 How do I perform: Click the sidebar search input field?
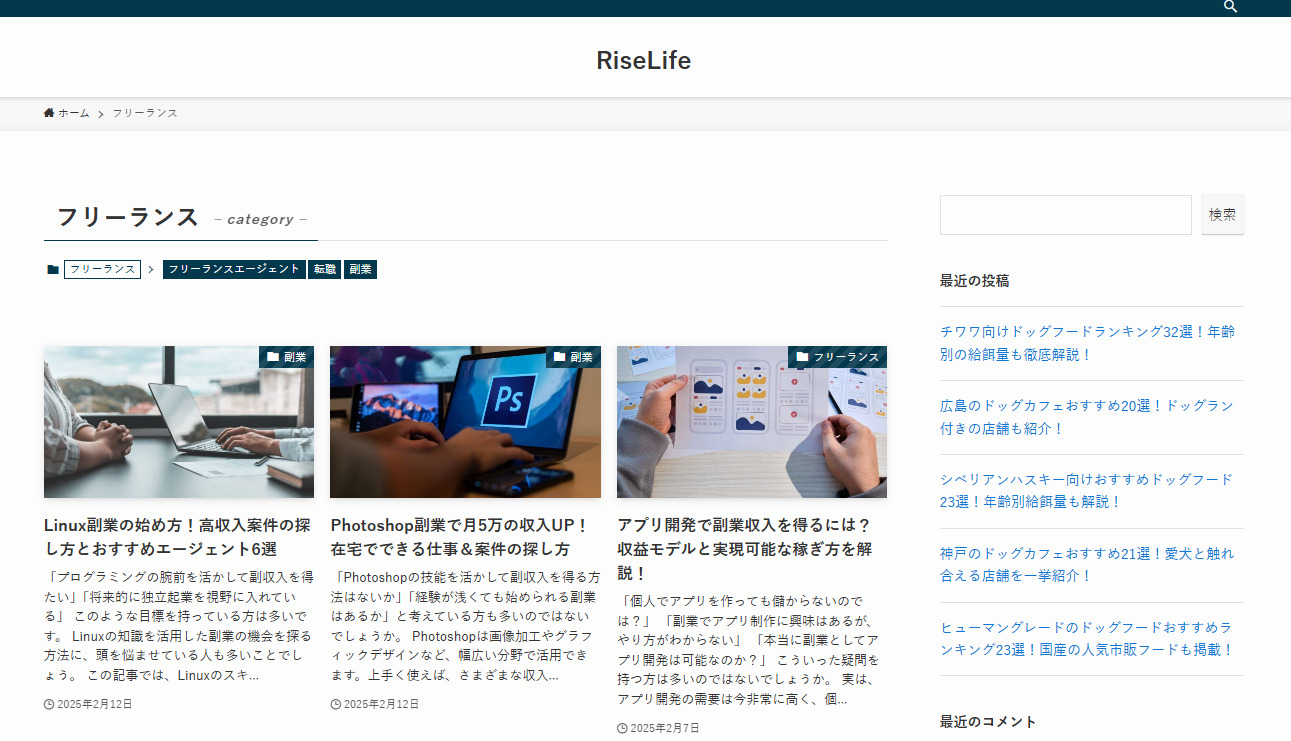pos(1066,215)
